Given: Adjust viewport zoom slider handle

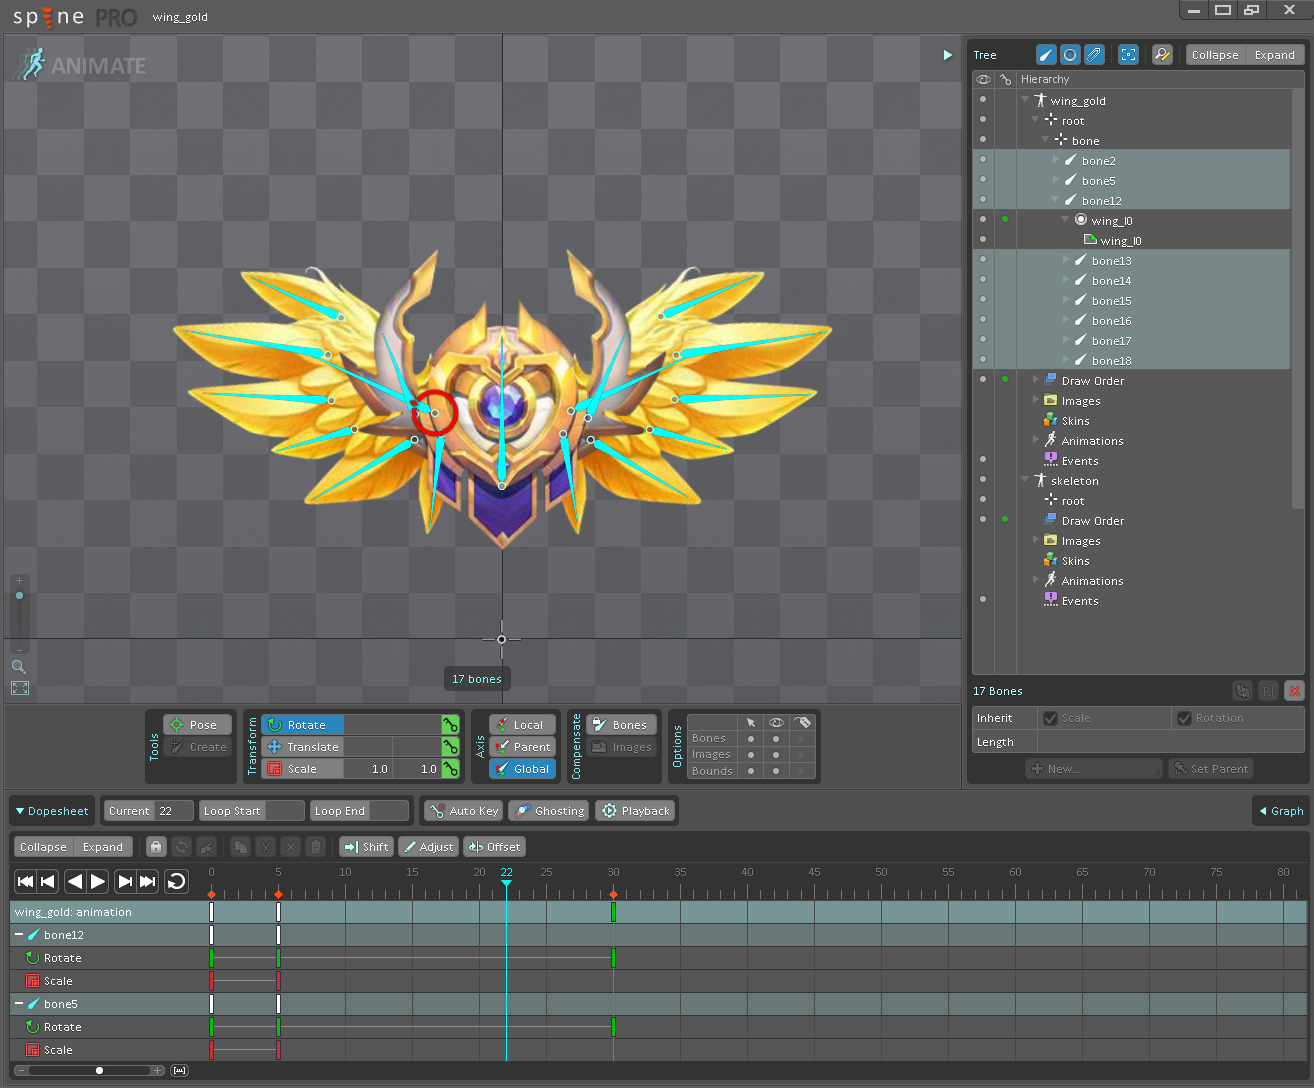Looking at the screenshot, I should (x=19, y=595).
